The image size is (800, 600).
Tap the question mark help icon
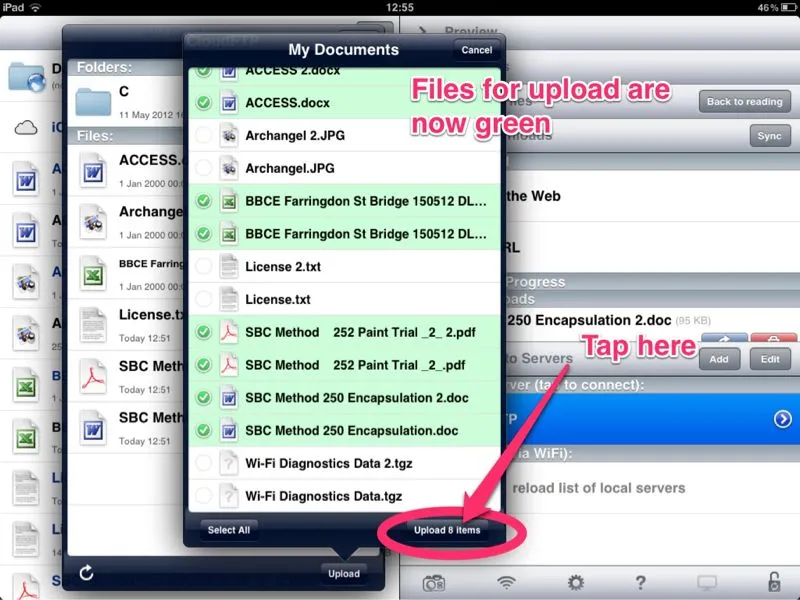click(x=641, y=582)
